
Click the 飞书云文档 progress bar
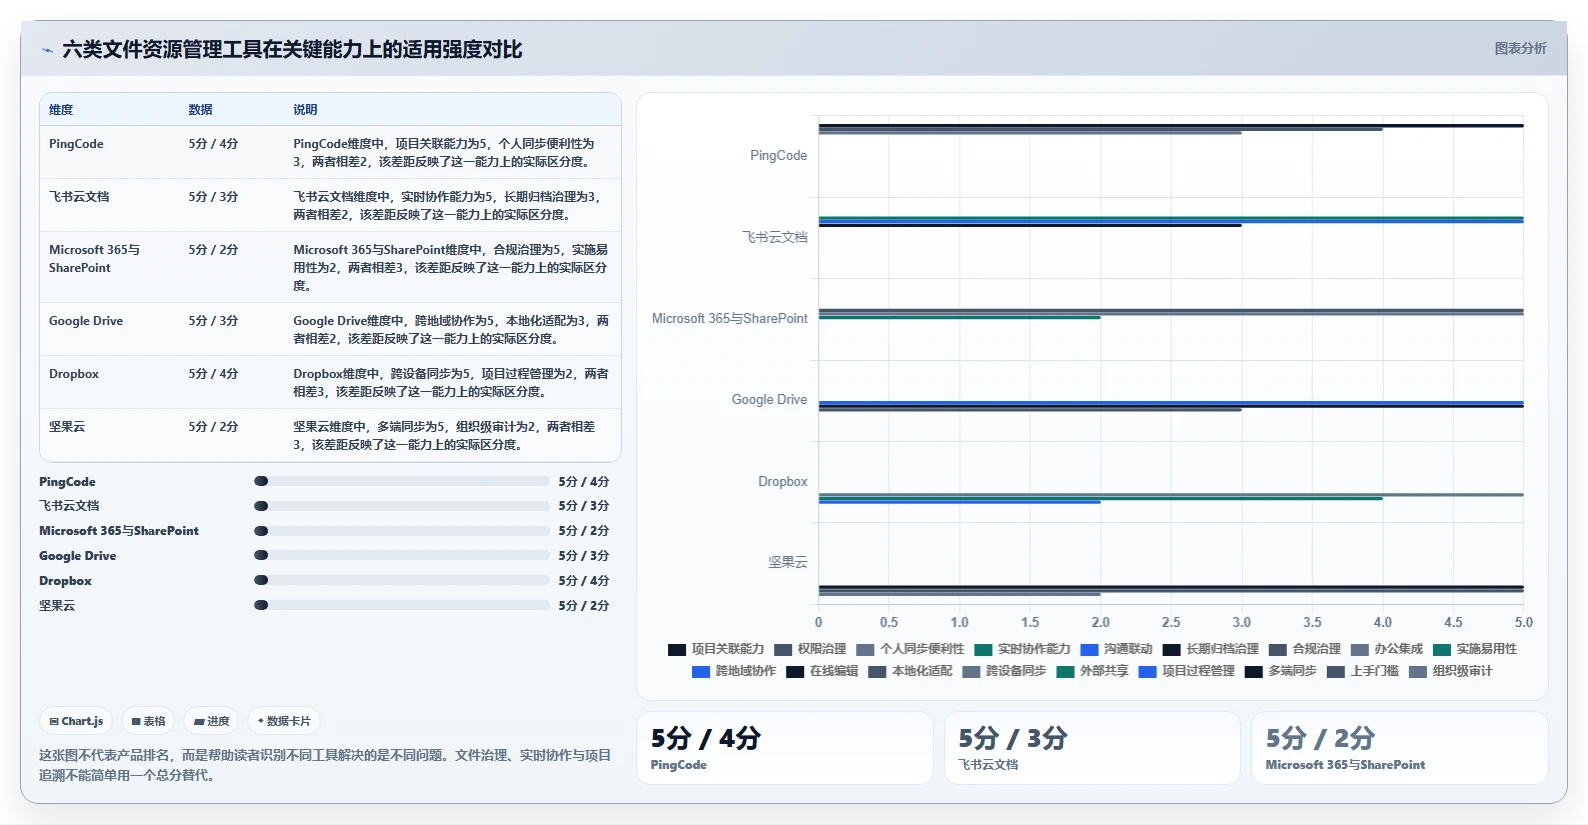tap(402, 506)
